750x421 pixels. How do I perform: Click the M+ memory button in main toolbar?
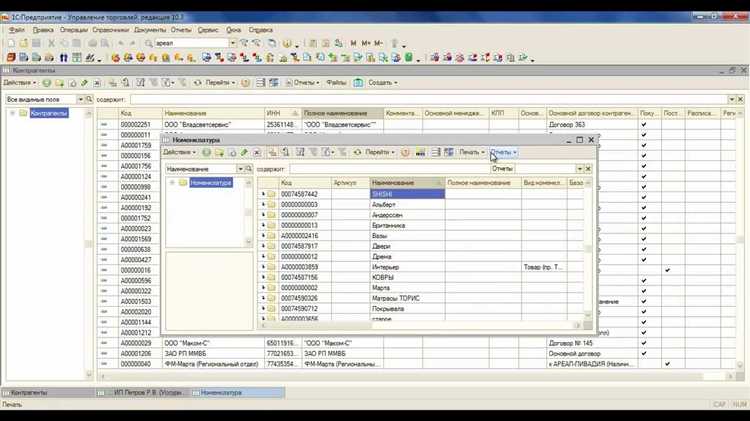[366, 43]
